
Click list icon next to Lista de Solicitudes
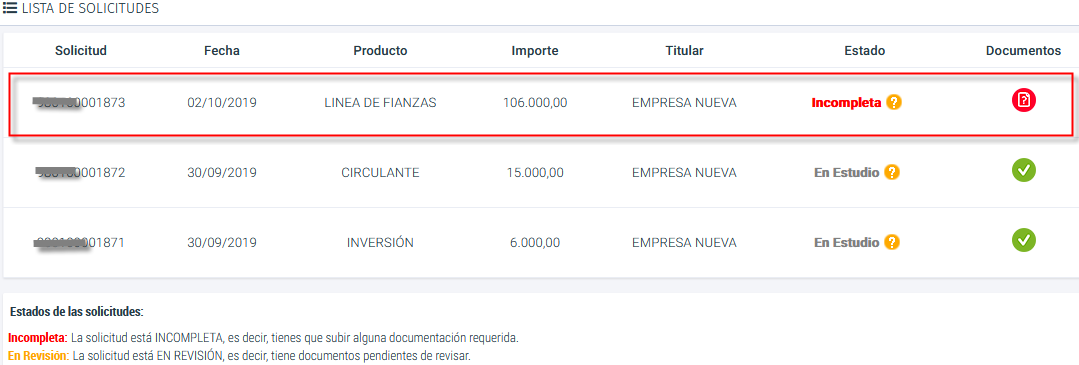(10, 9)
